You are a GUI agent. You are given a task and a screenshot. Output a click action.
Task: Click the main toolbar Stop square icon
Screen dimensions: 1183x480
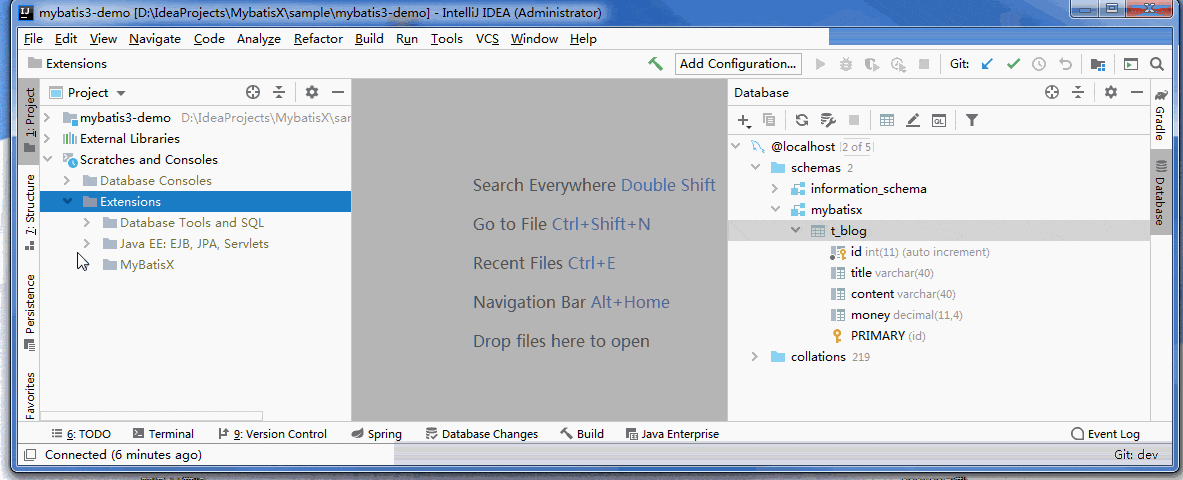tap(923, 64)
